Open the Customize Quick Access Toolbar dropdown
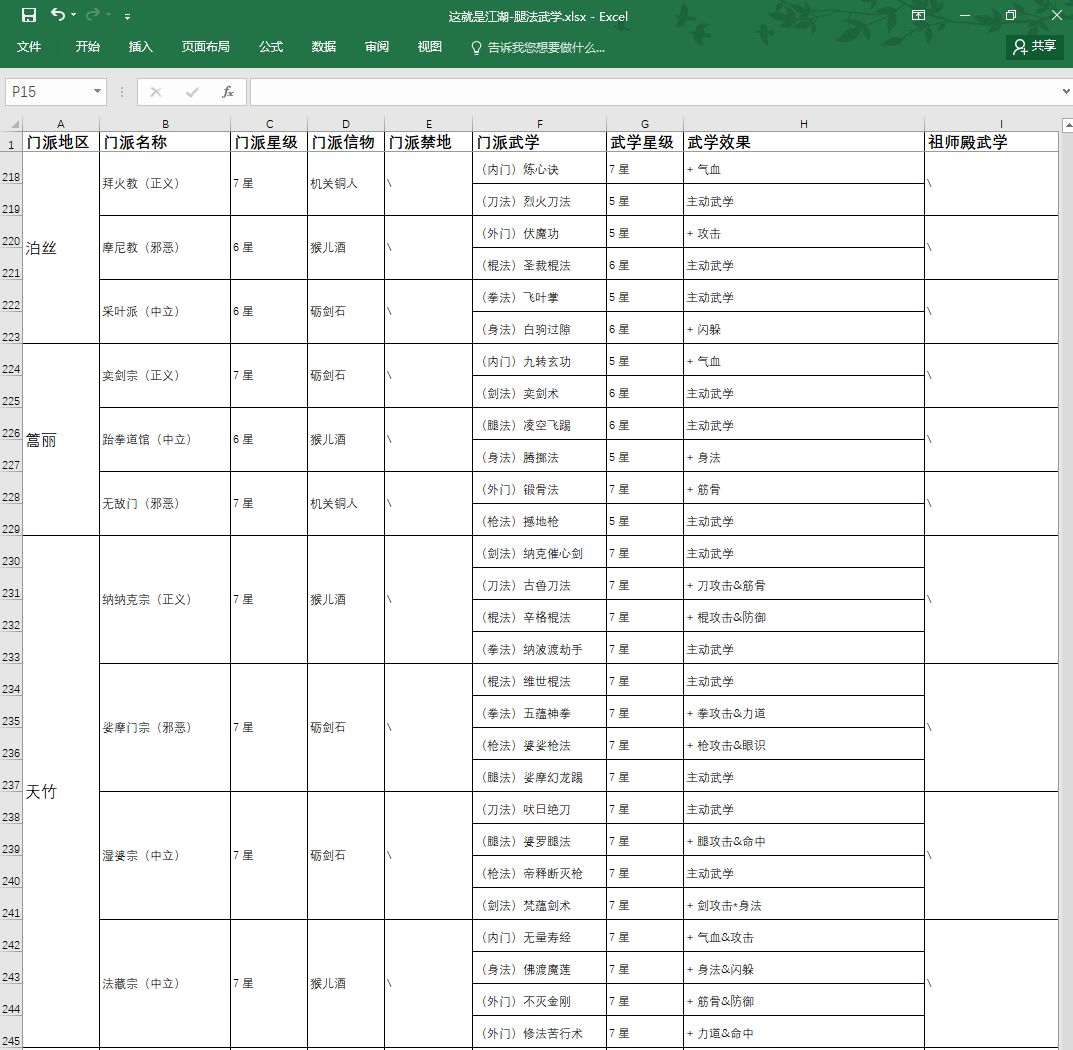Screen dimensions: 1073x1050 point(127,16)
